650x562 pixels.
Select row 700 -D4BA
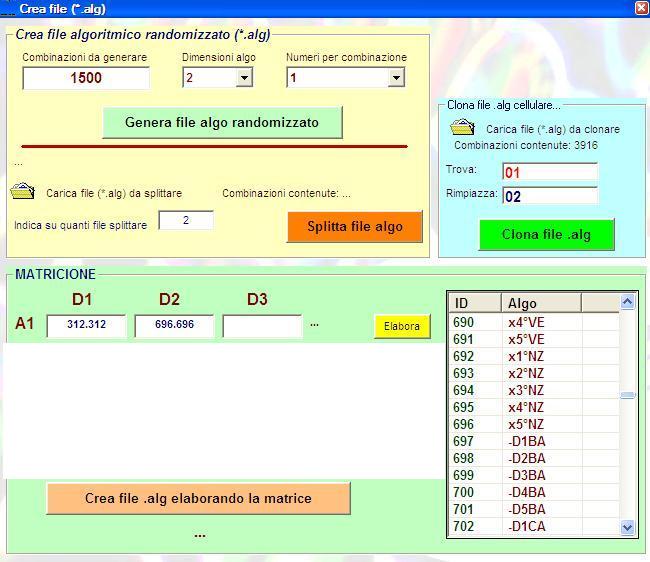pos(534,492)
